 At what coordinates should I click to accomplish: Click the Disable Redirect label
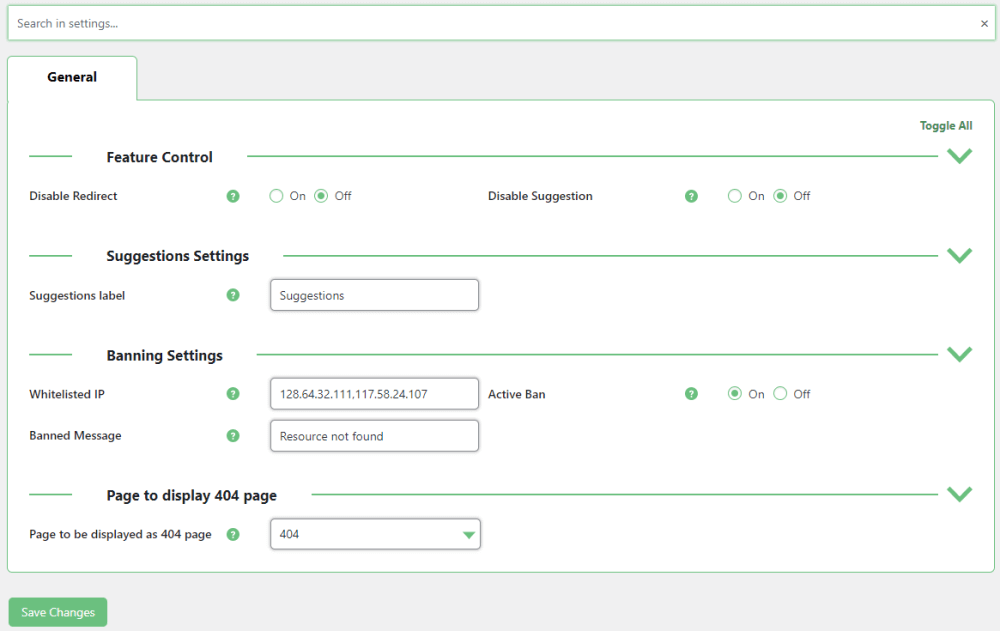coord(73,196)
